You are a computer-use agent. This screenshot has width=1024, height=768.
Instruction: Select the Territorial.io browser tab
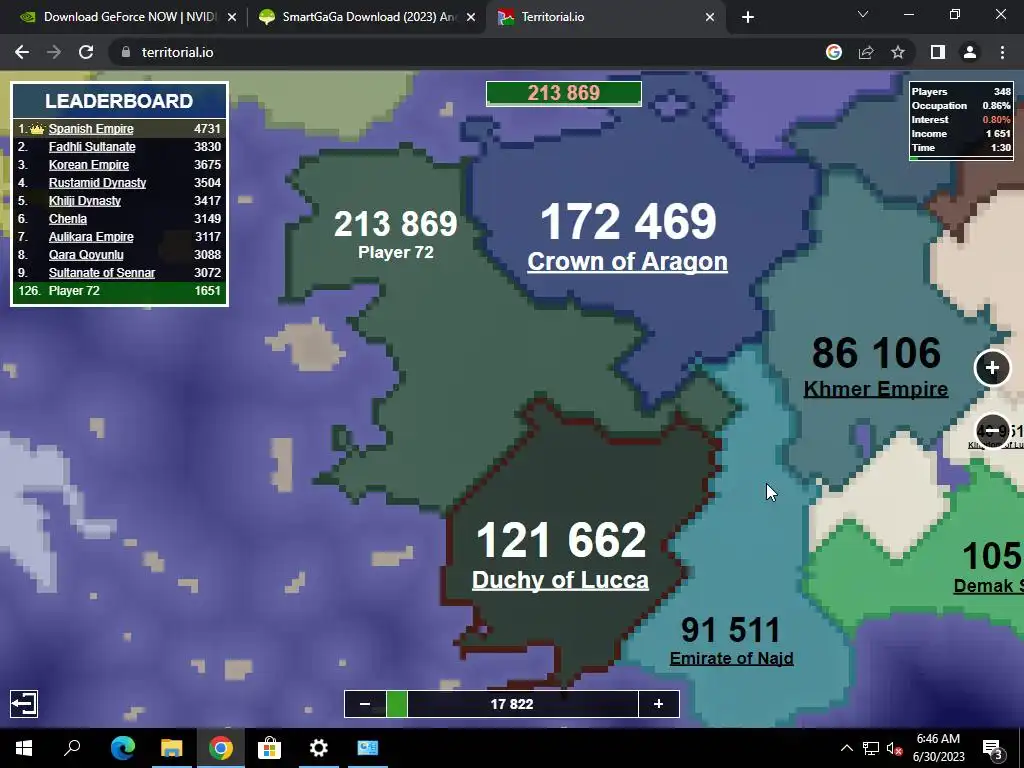click(x=605, y=17)
